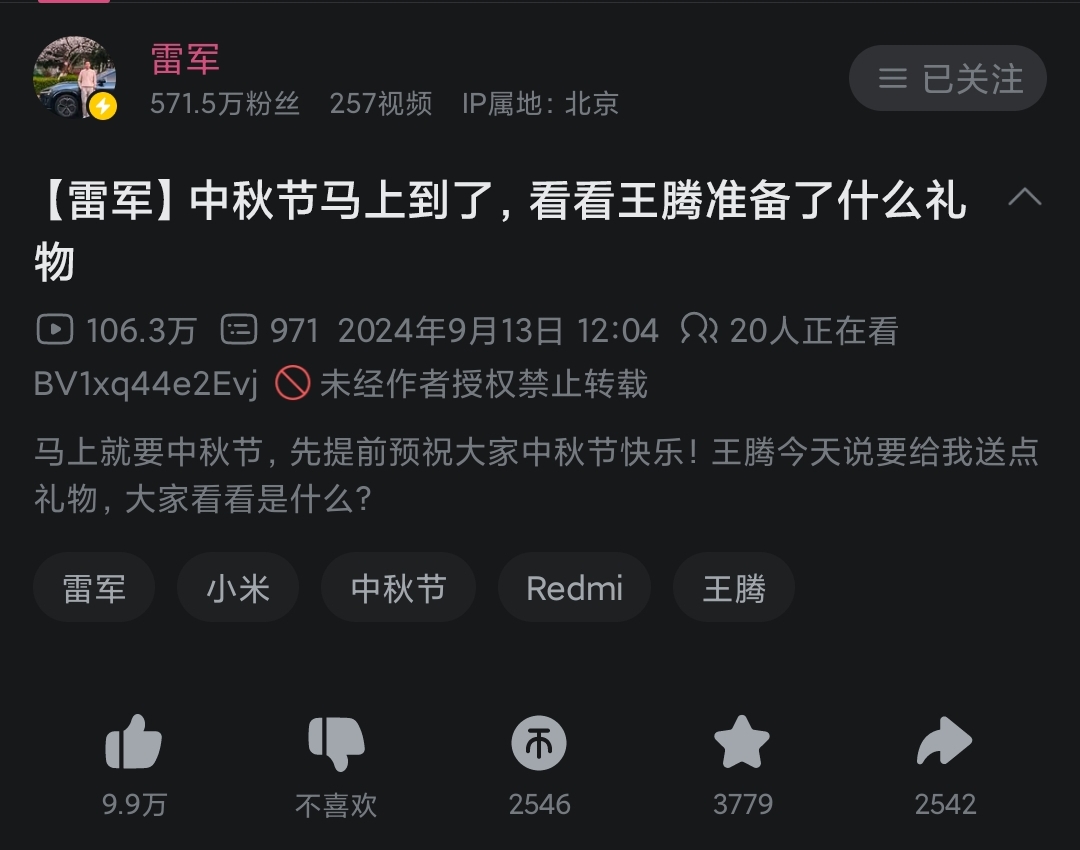Screen dimensions: 1080x850
Task: Collapse the video description chevron
Action: [1024, 198]
